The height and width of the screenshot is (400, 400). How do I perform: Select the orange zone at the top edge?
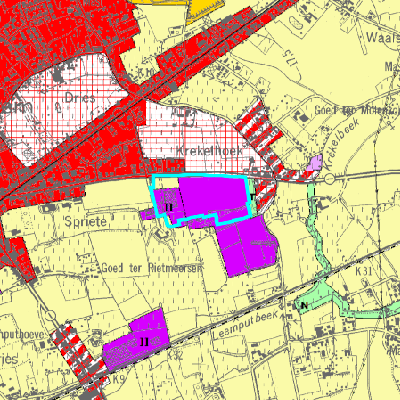tap(203, 10)
